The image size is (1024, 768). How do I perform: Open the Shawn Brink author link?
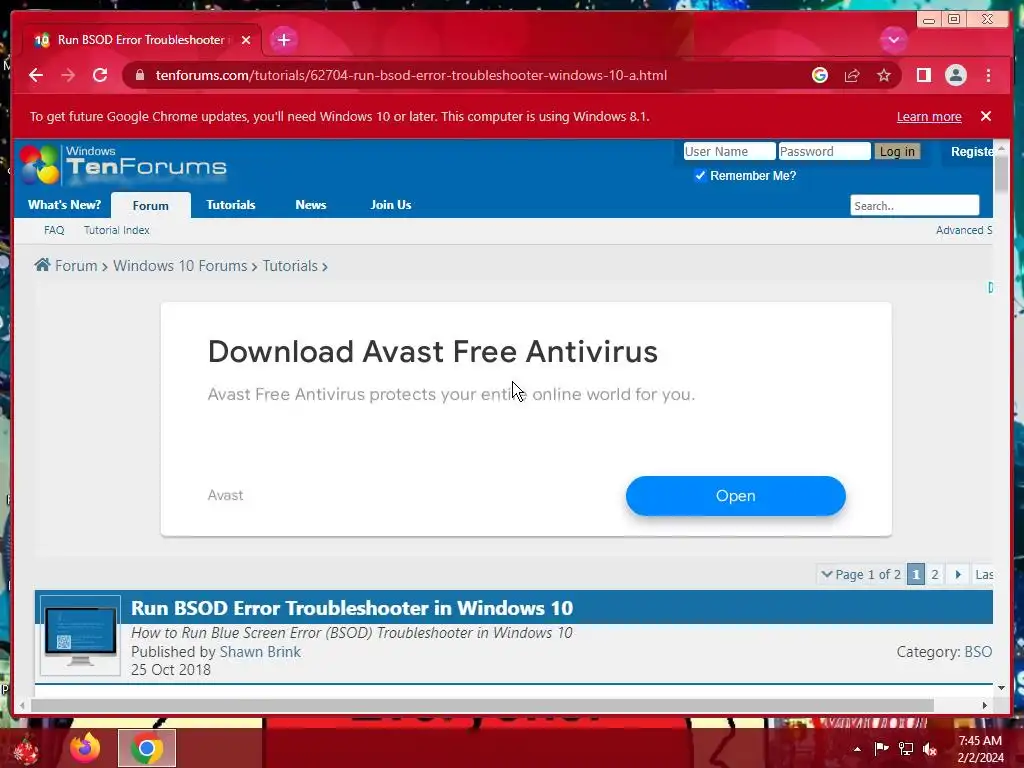[260, 652]
